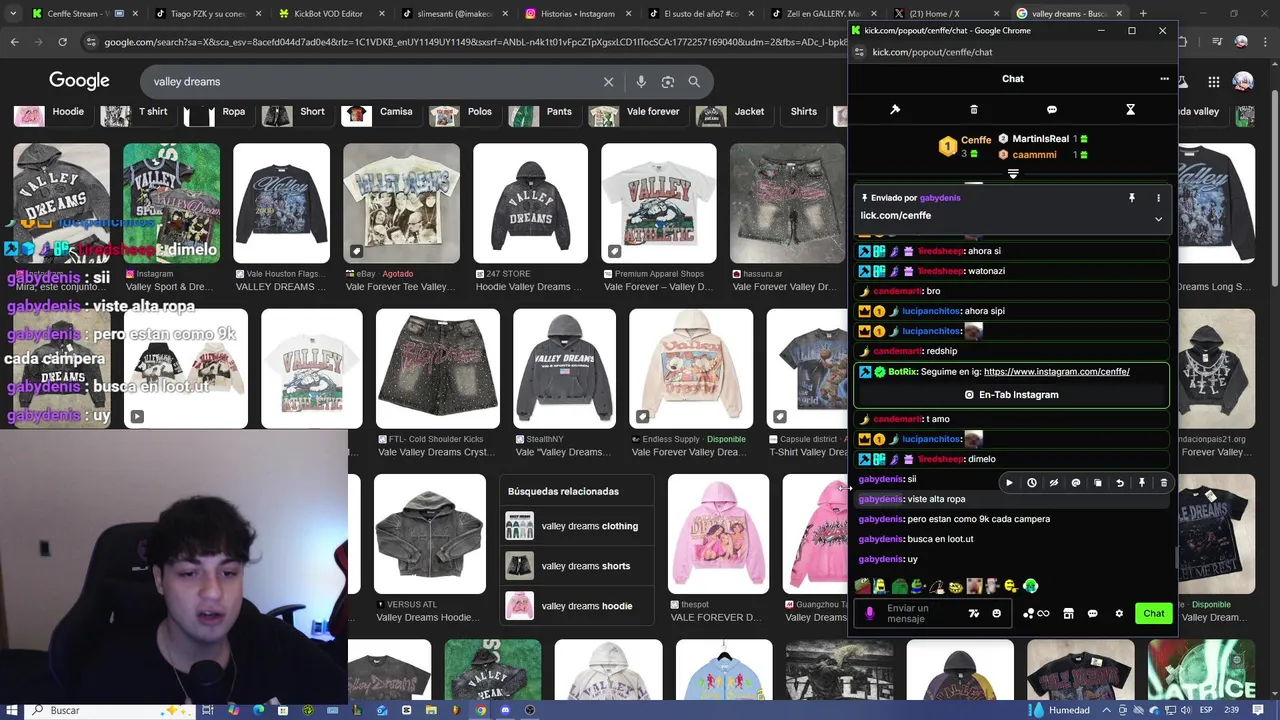
Task: Click the En-Tab Instagram button
Action: tap(1011, 394)
